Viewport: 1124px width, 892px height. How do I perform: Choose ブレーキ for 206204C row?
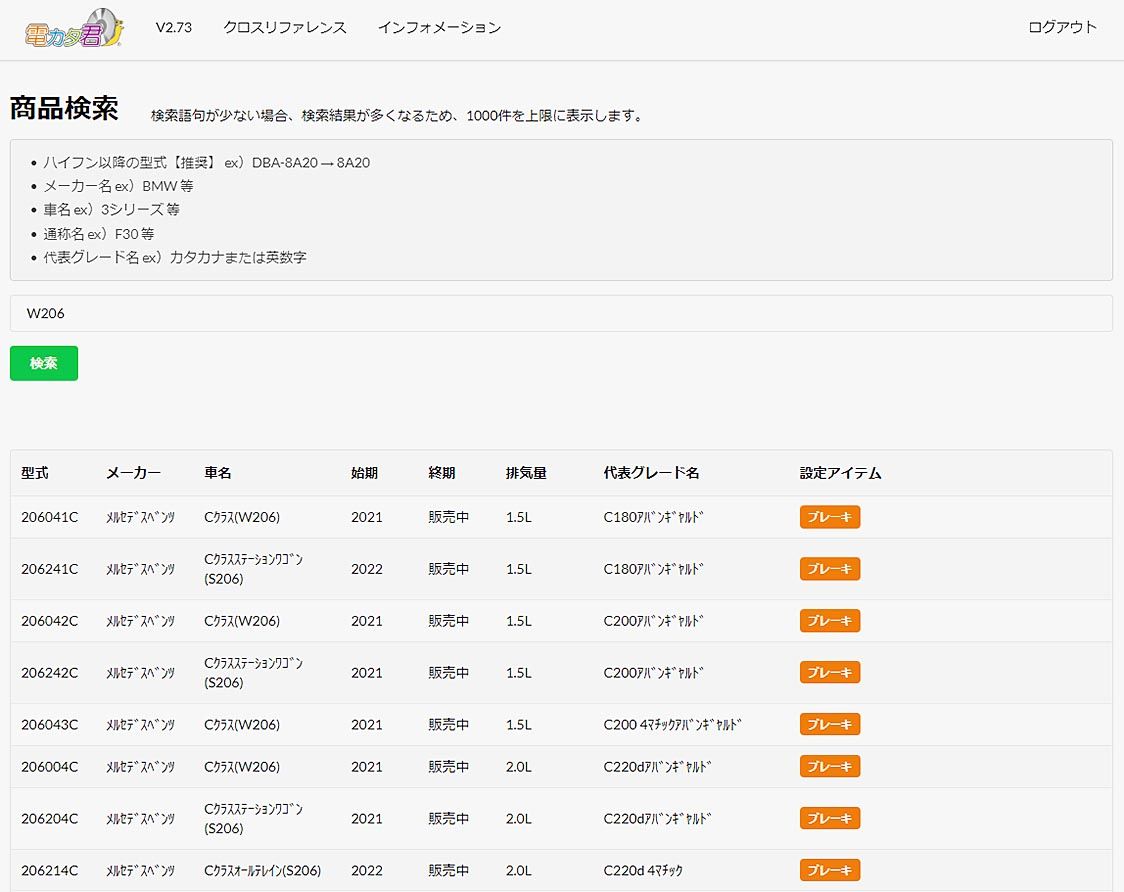(829, 819)
